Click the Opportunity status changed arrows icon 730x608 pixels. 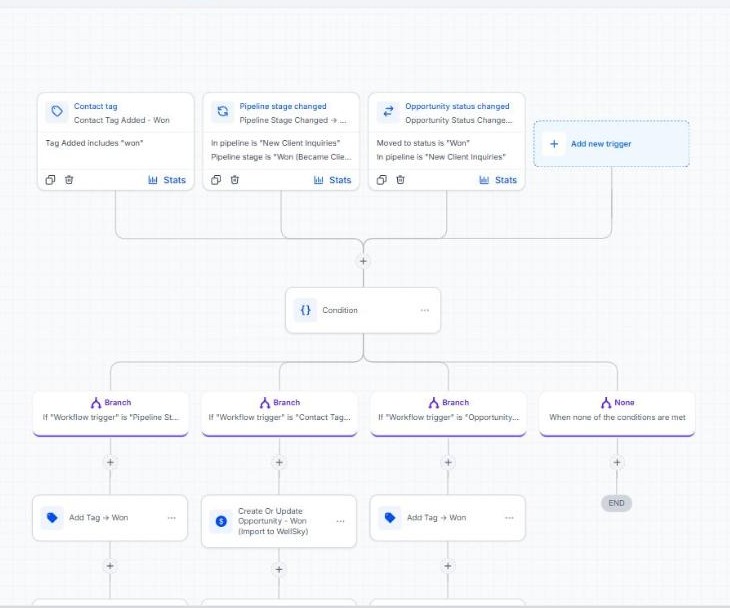(388, 112)
